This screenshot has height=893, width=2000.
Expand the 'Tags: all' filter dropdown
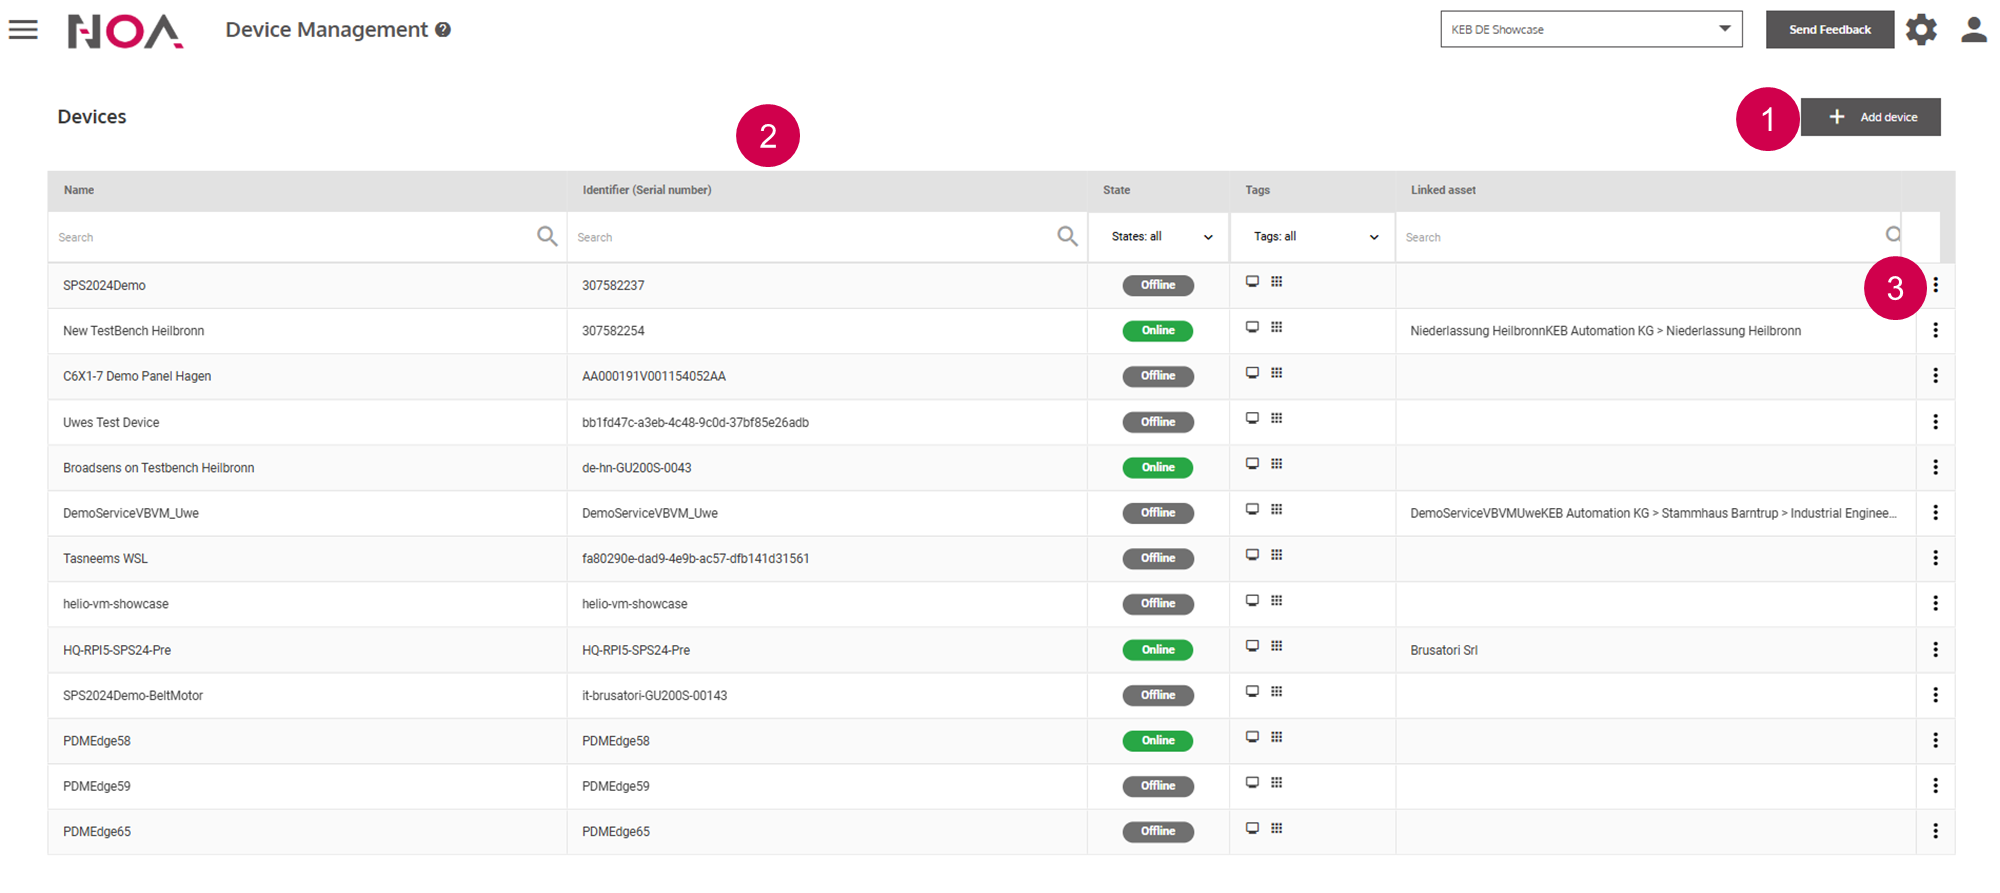pos(1314,237)
